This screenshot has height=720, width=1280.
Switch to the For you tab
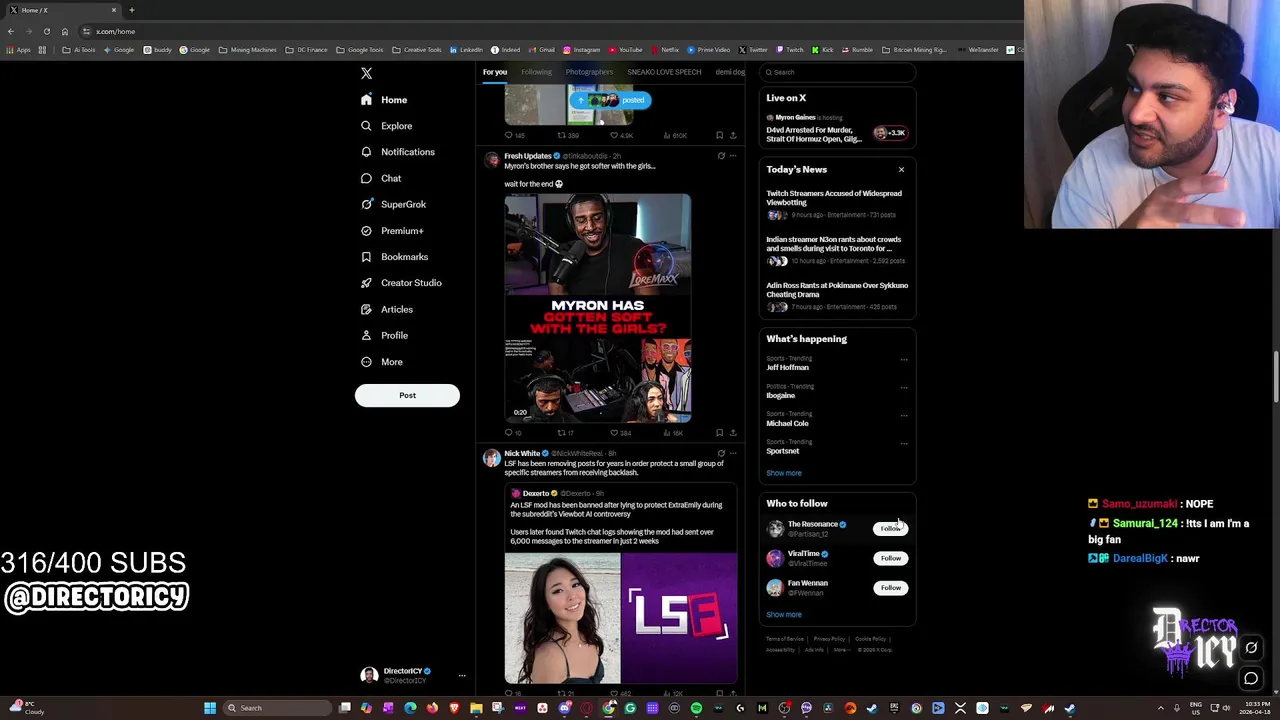tap(494, 72)
